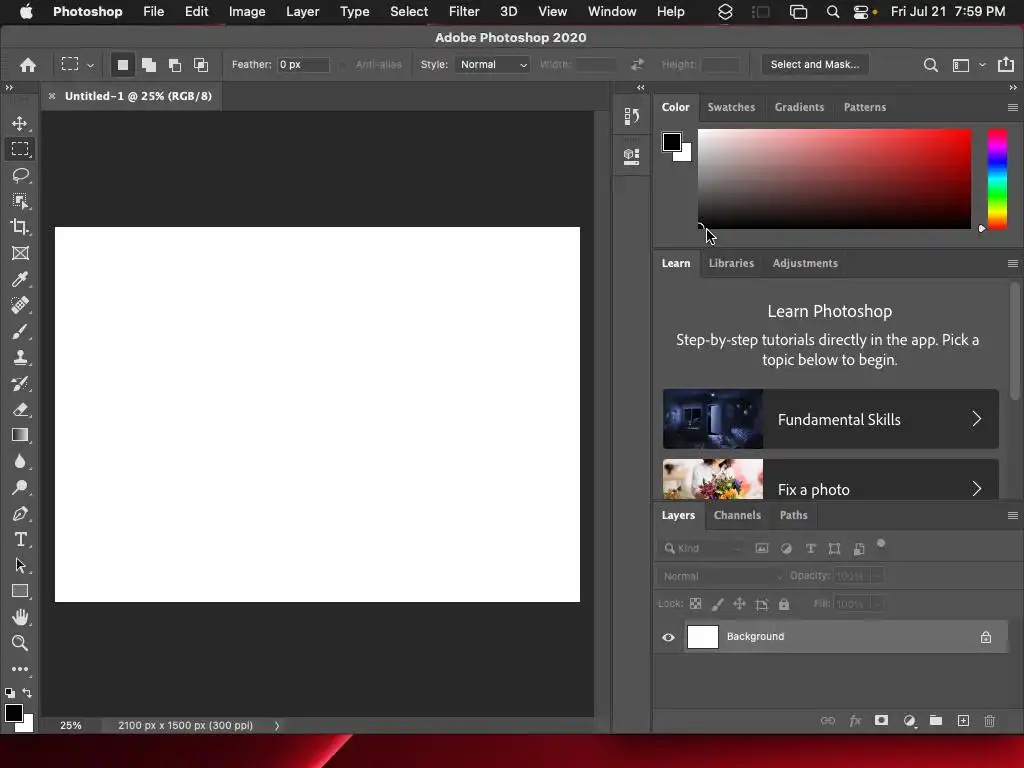Create a new layer icon
The image size is (1024, 768).
click(963, 720)
